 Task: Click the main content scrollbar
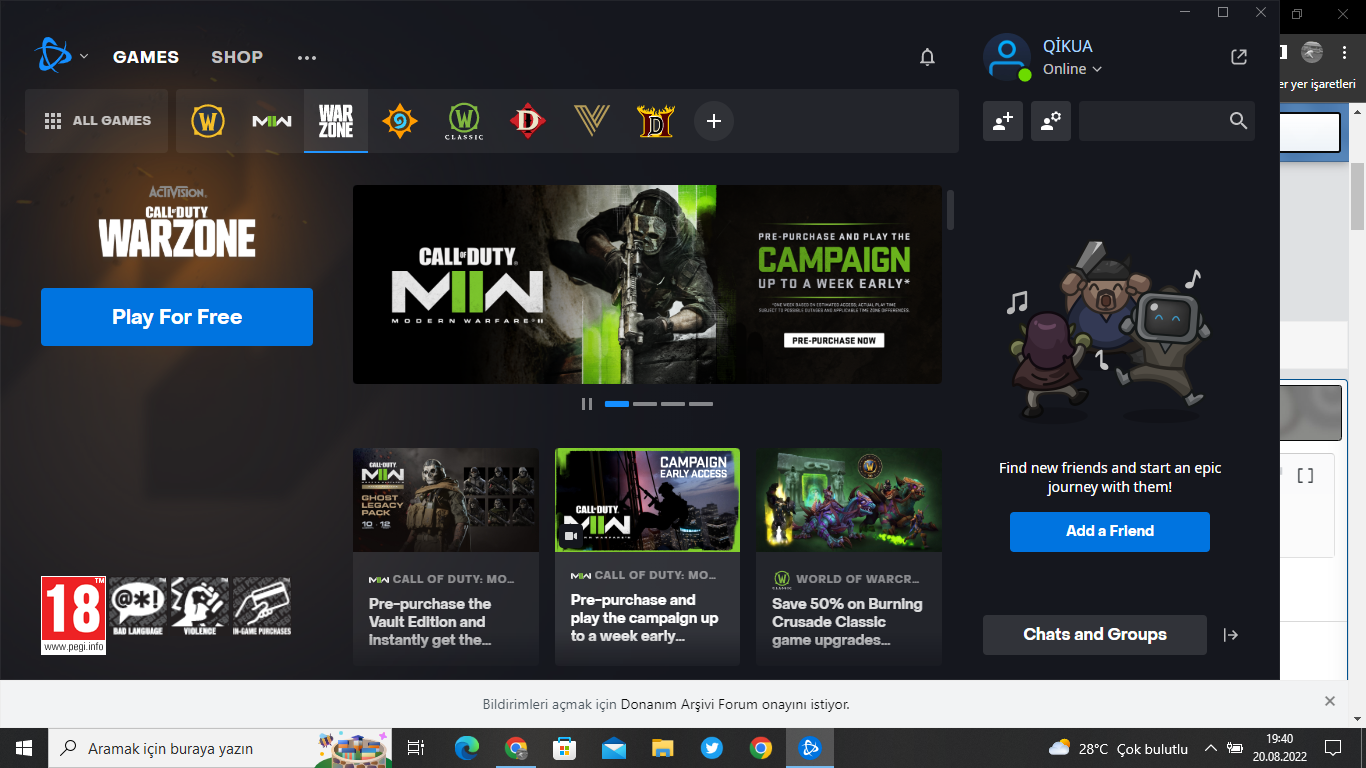(x=950, y=209)
